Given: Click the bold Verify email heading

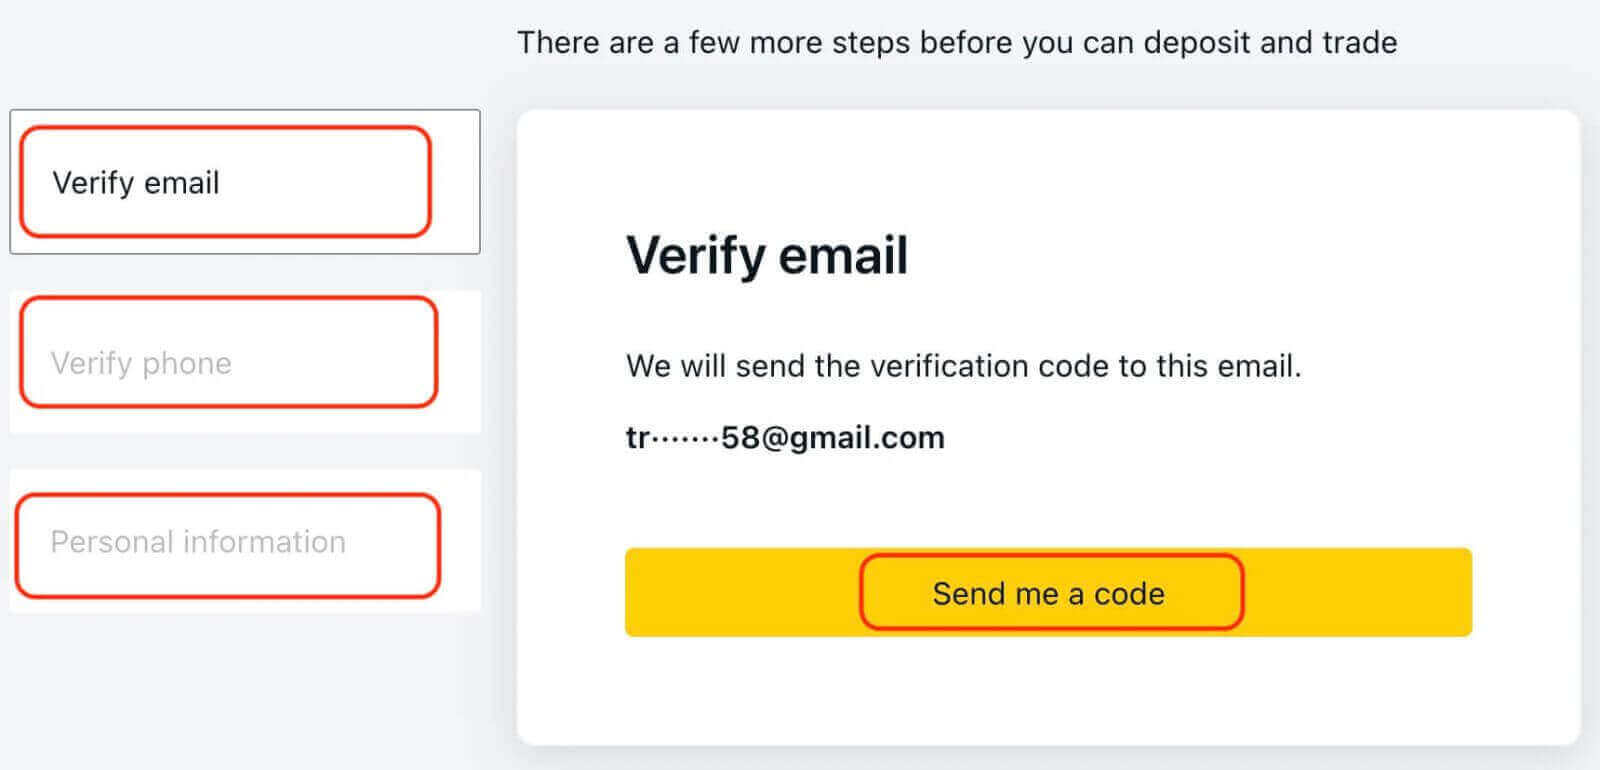Looking at the screenshot, I should coord(767,255).
